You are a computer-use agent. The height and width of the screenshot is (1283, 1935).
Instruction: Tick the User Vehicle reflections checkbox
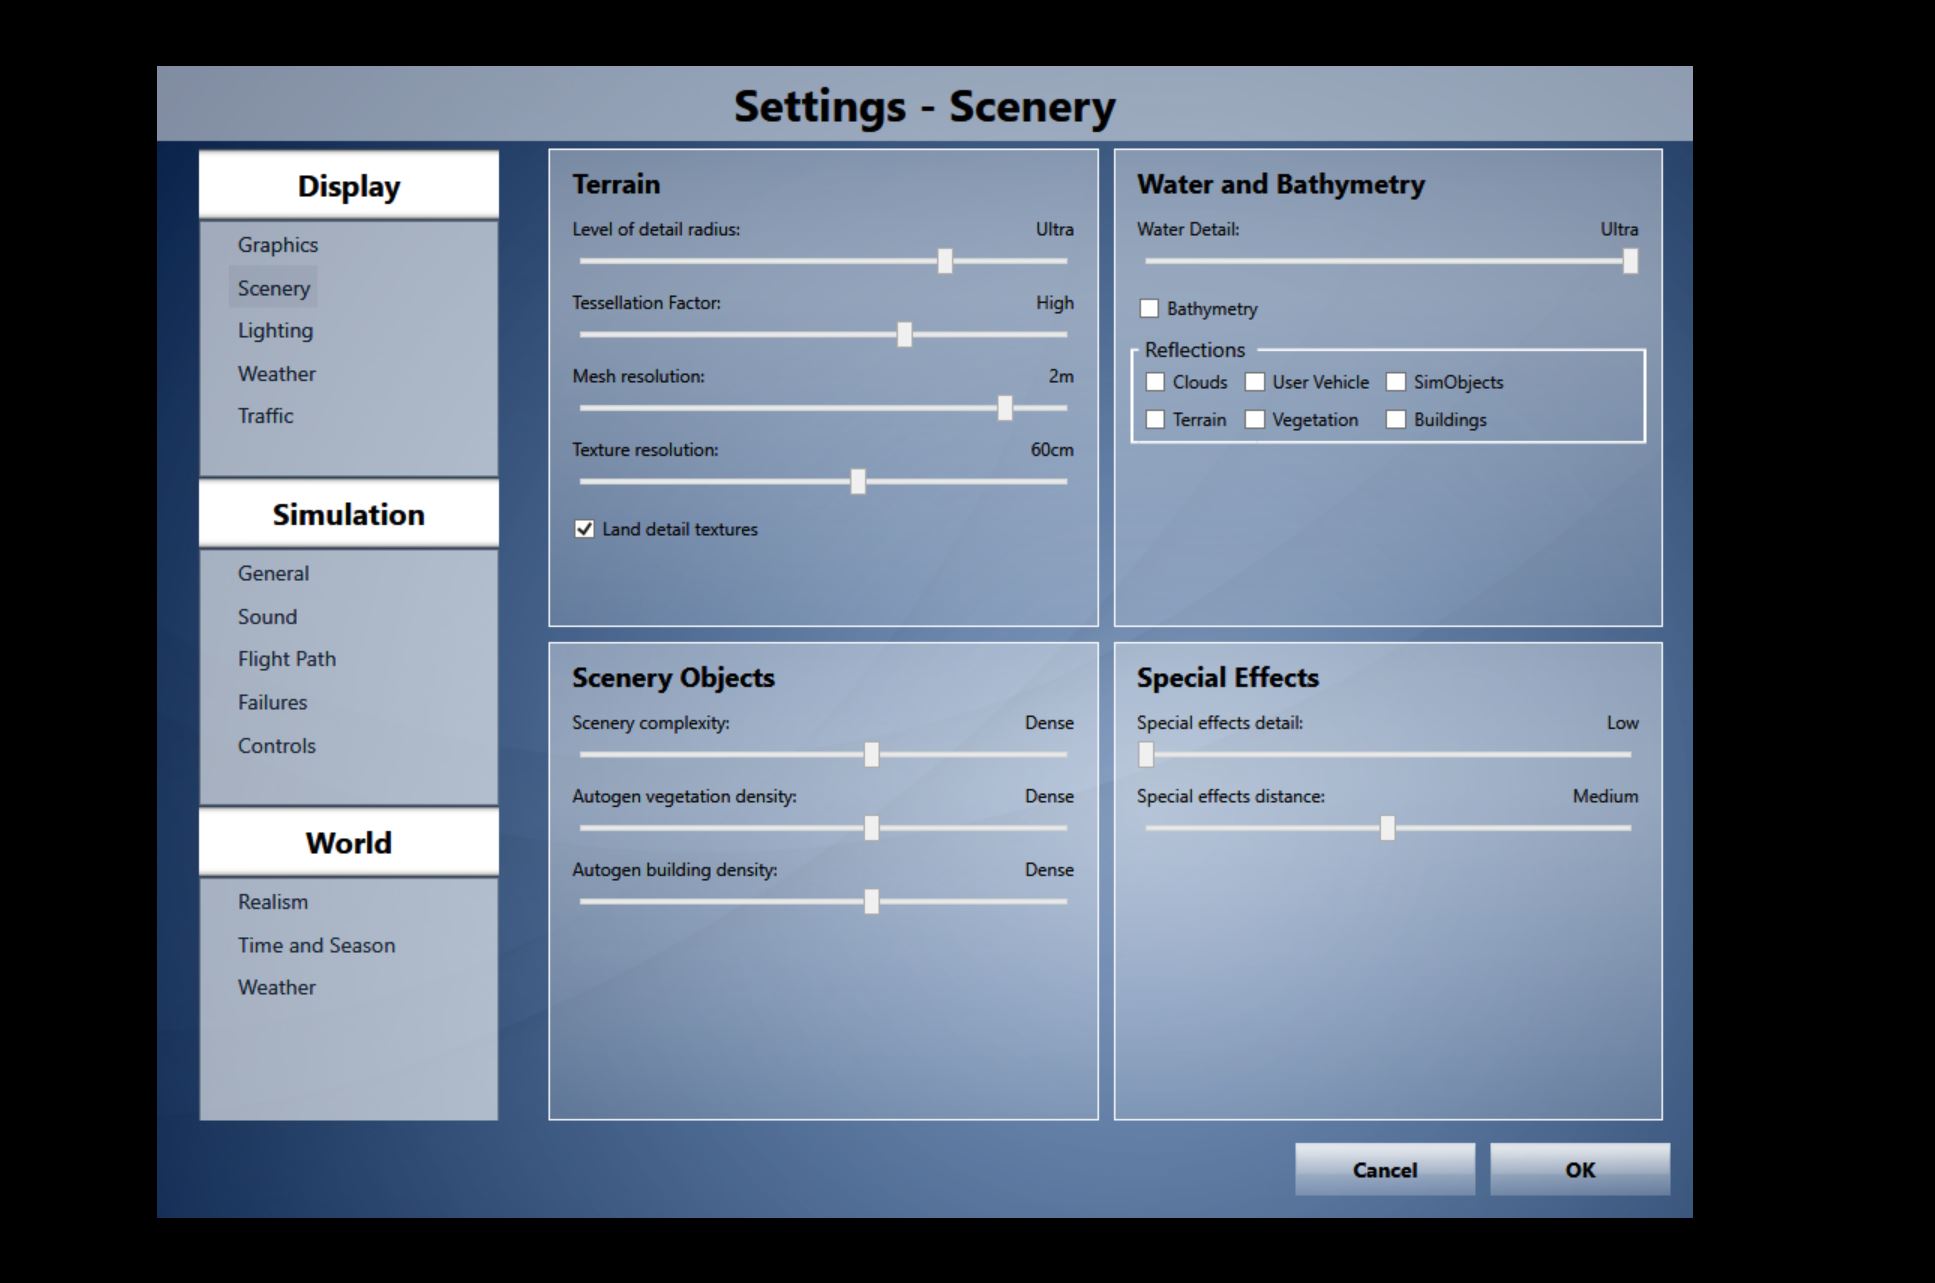(1255, 382)
